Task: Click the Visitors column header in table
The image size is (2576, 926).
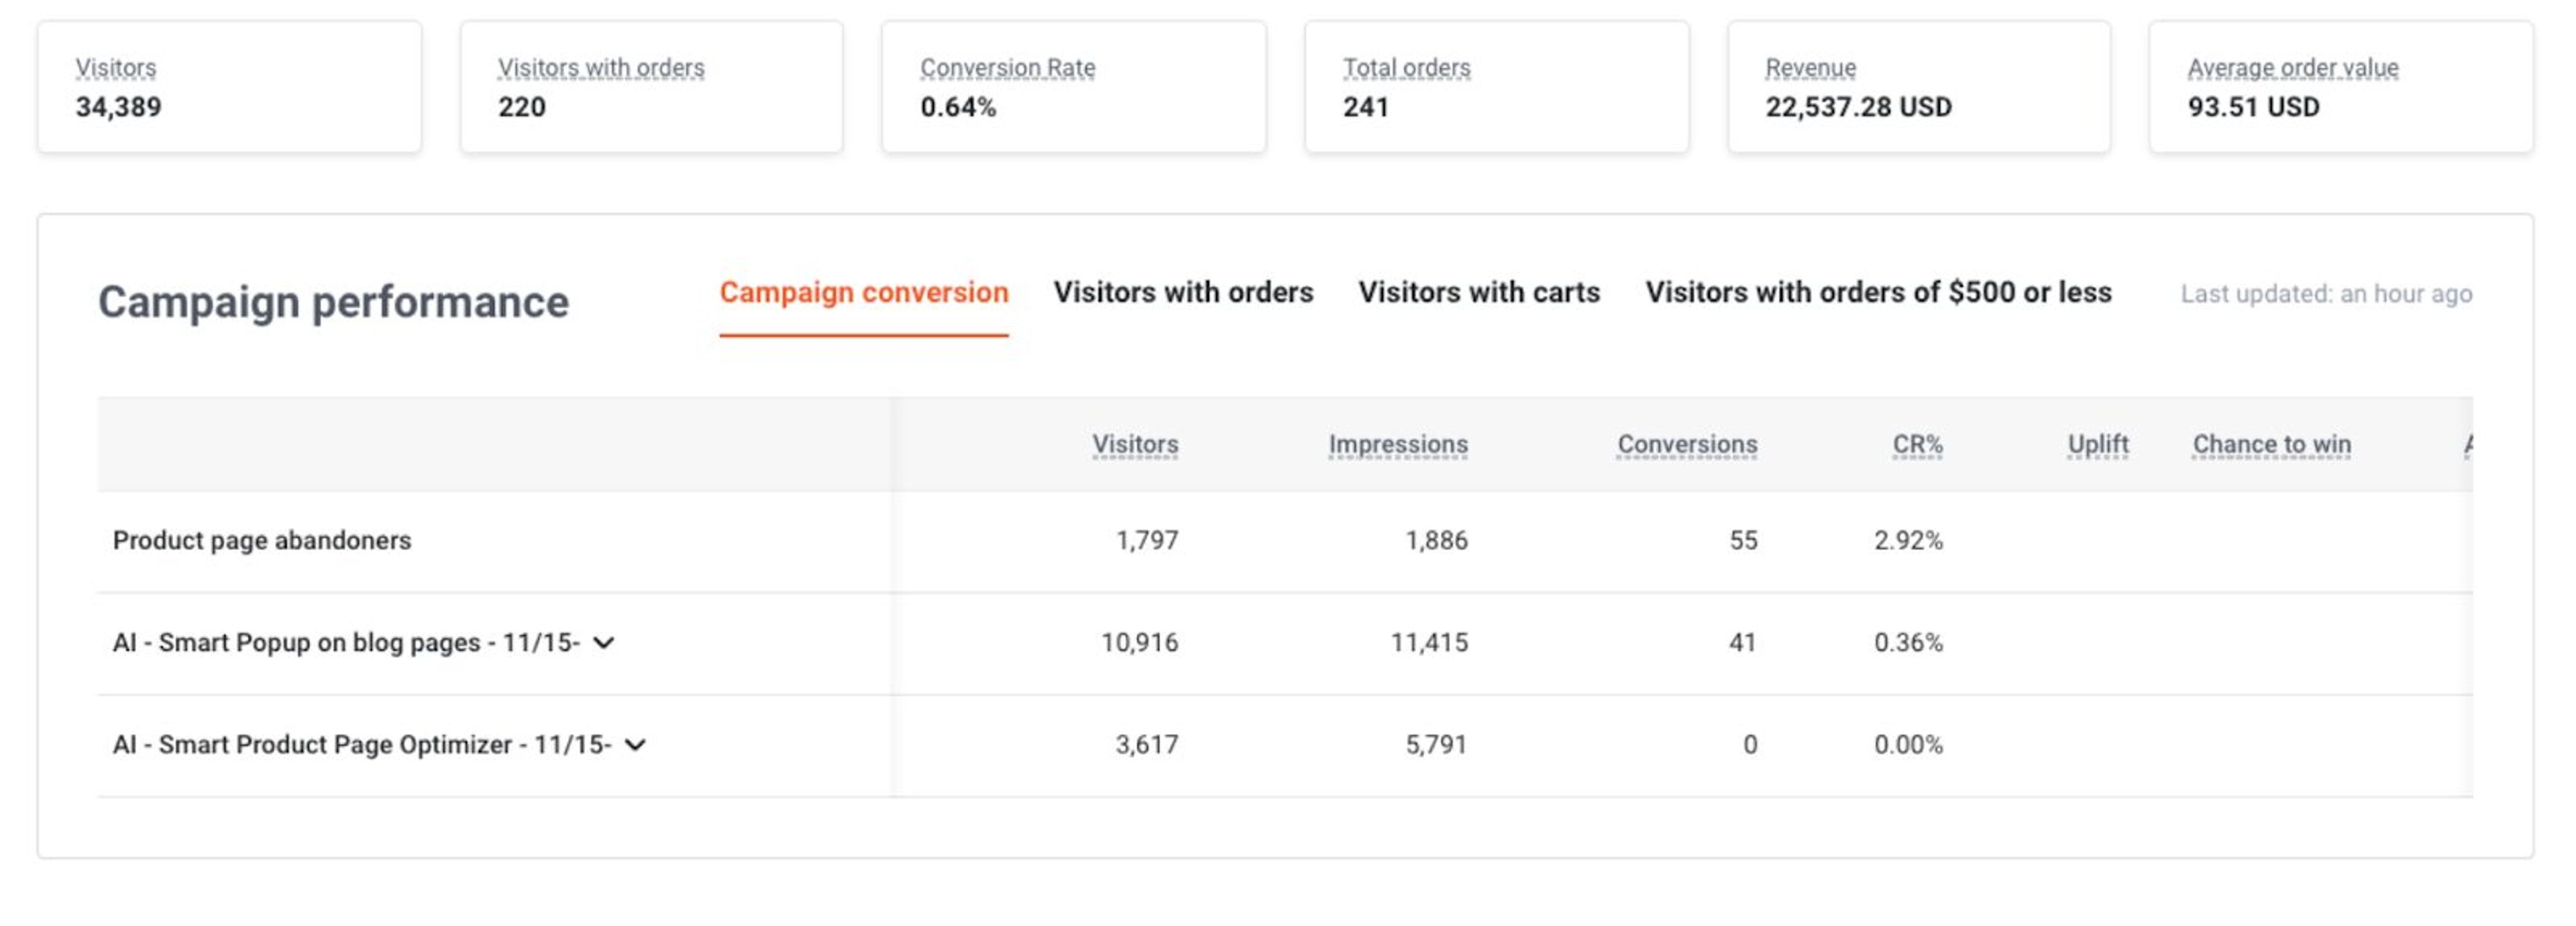Action: (1135, 444)
